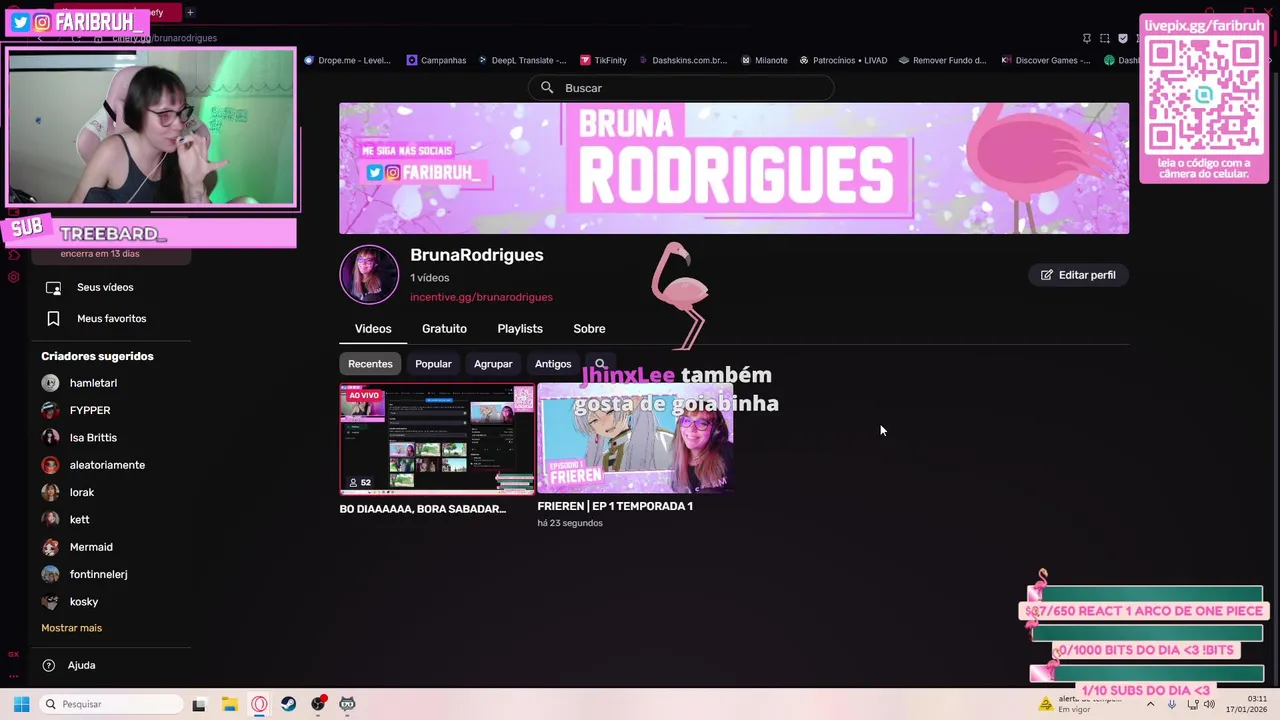
Task: Open Opera GX from taskbar
Action: (259, 704)
